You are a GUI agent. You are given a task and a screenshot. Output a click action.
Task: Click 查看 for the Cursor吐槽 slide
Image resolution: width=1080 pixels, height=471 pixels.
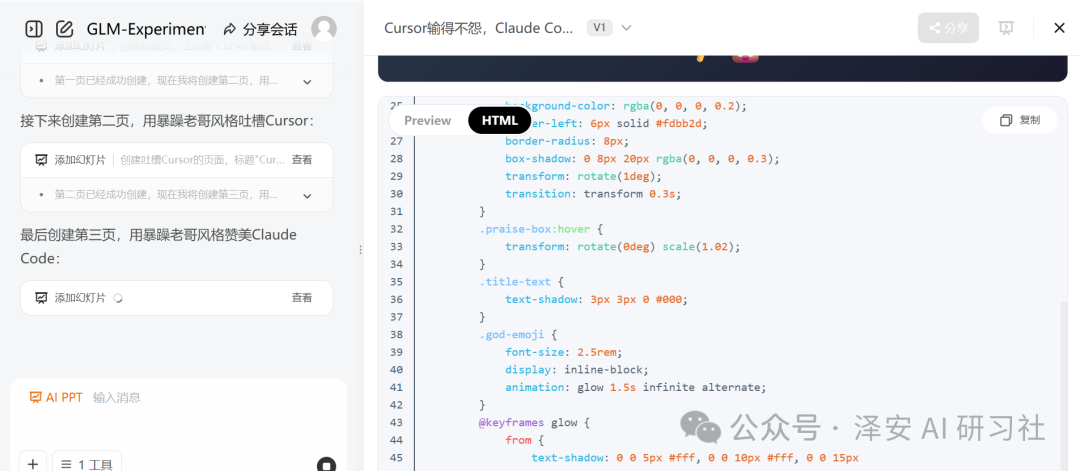point(302,160)
